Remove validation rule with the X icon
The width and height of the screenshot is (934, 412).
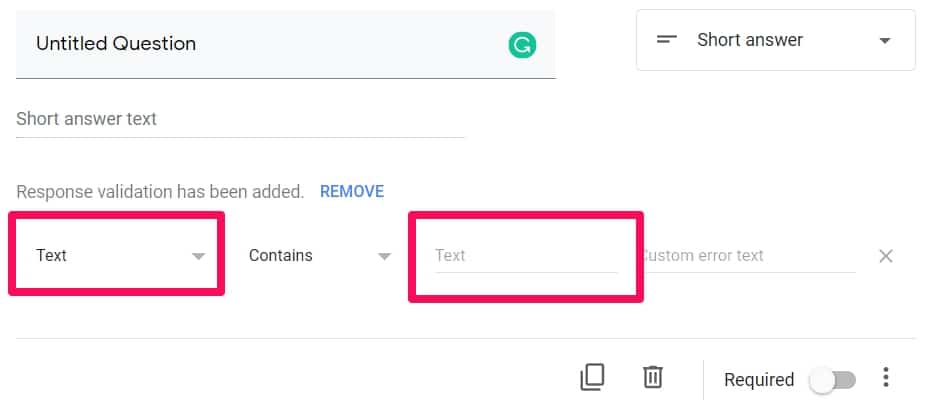tap(886, 256)
